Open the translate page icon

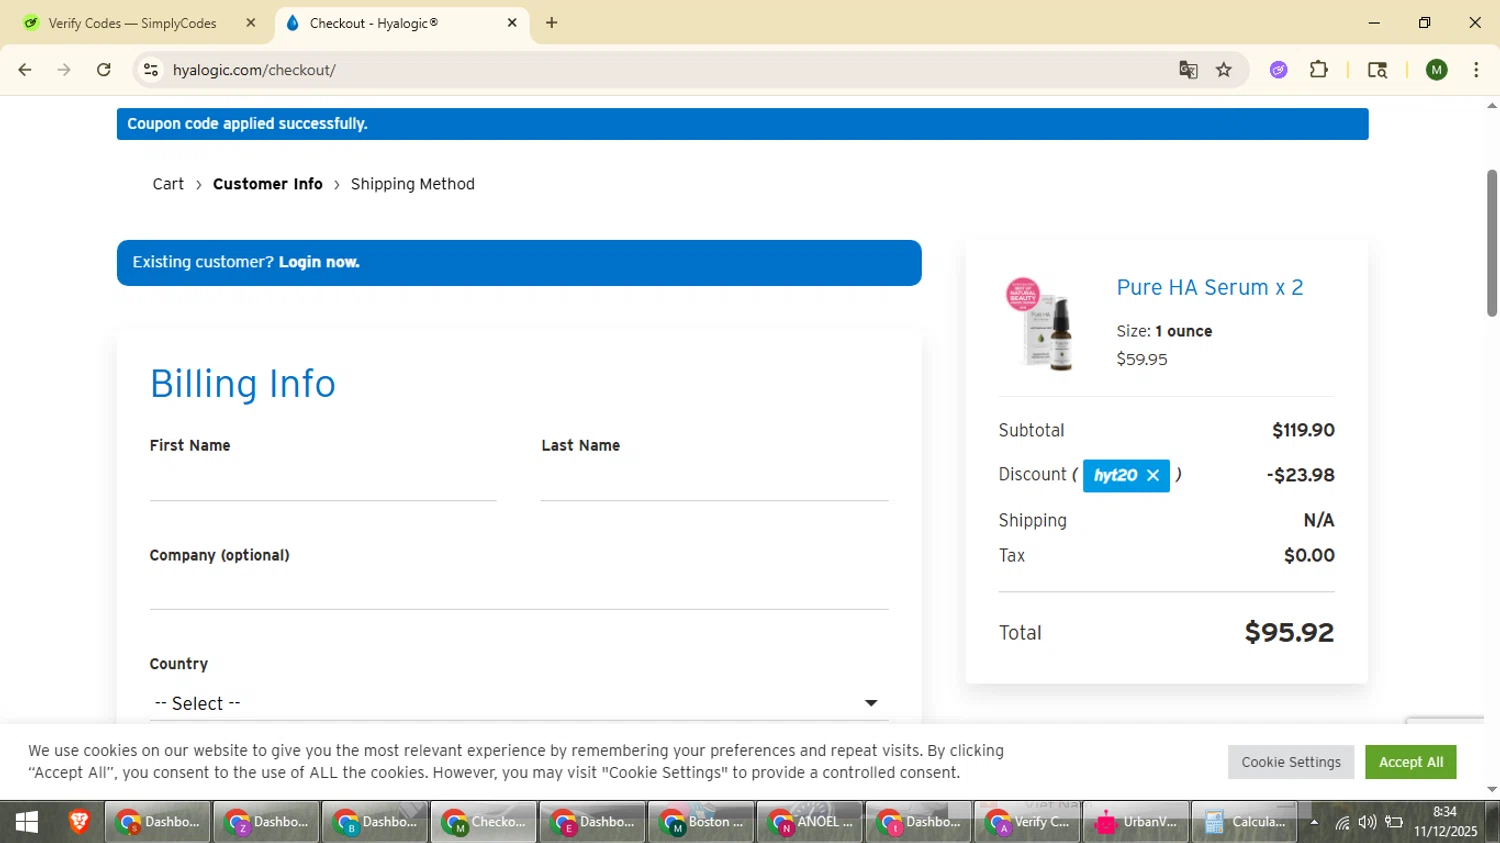[x=1188, y=70]
